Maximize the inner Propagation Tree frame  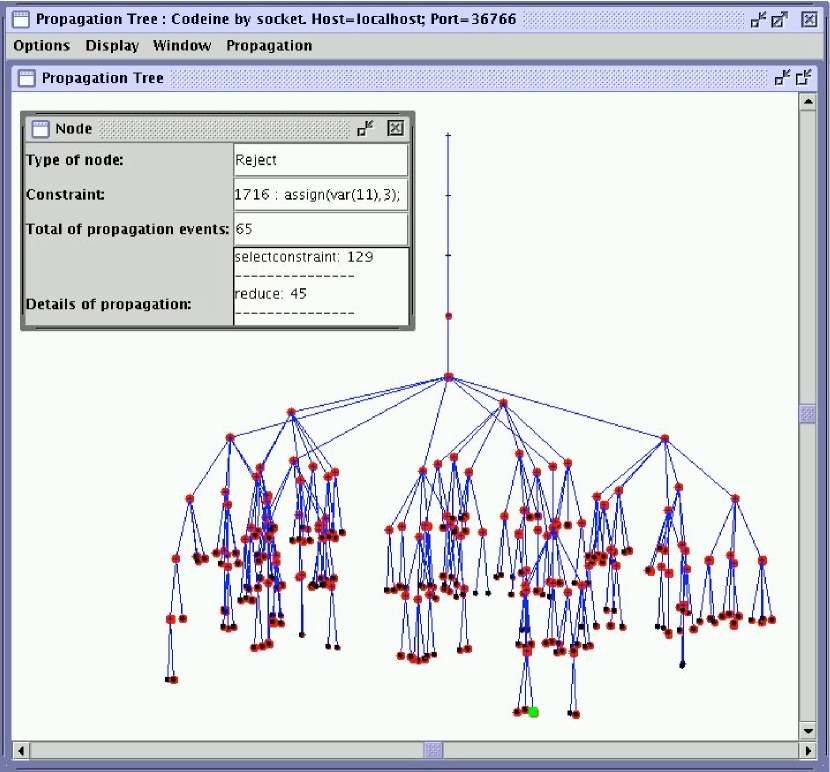(x=804, y=78)
